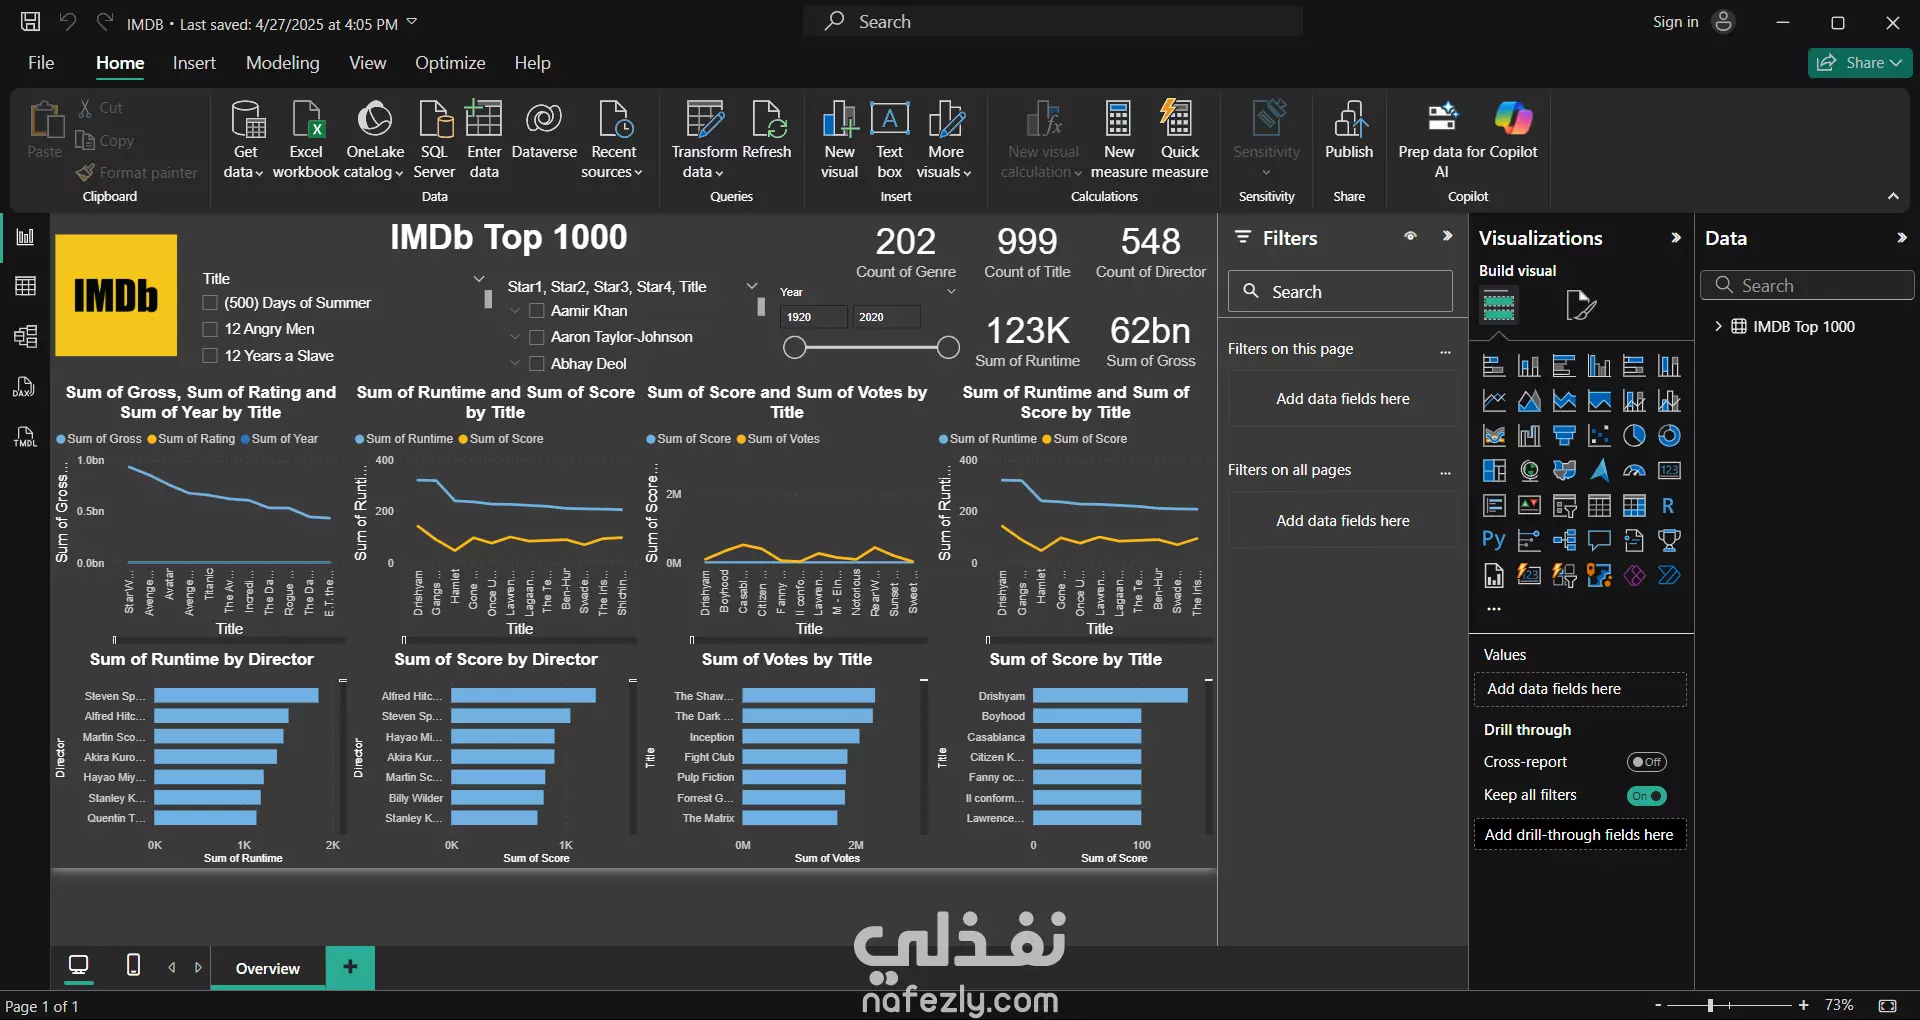Toggle Filters pane visibility eye icon

[x=1410, y=237]
